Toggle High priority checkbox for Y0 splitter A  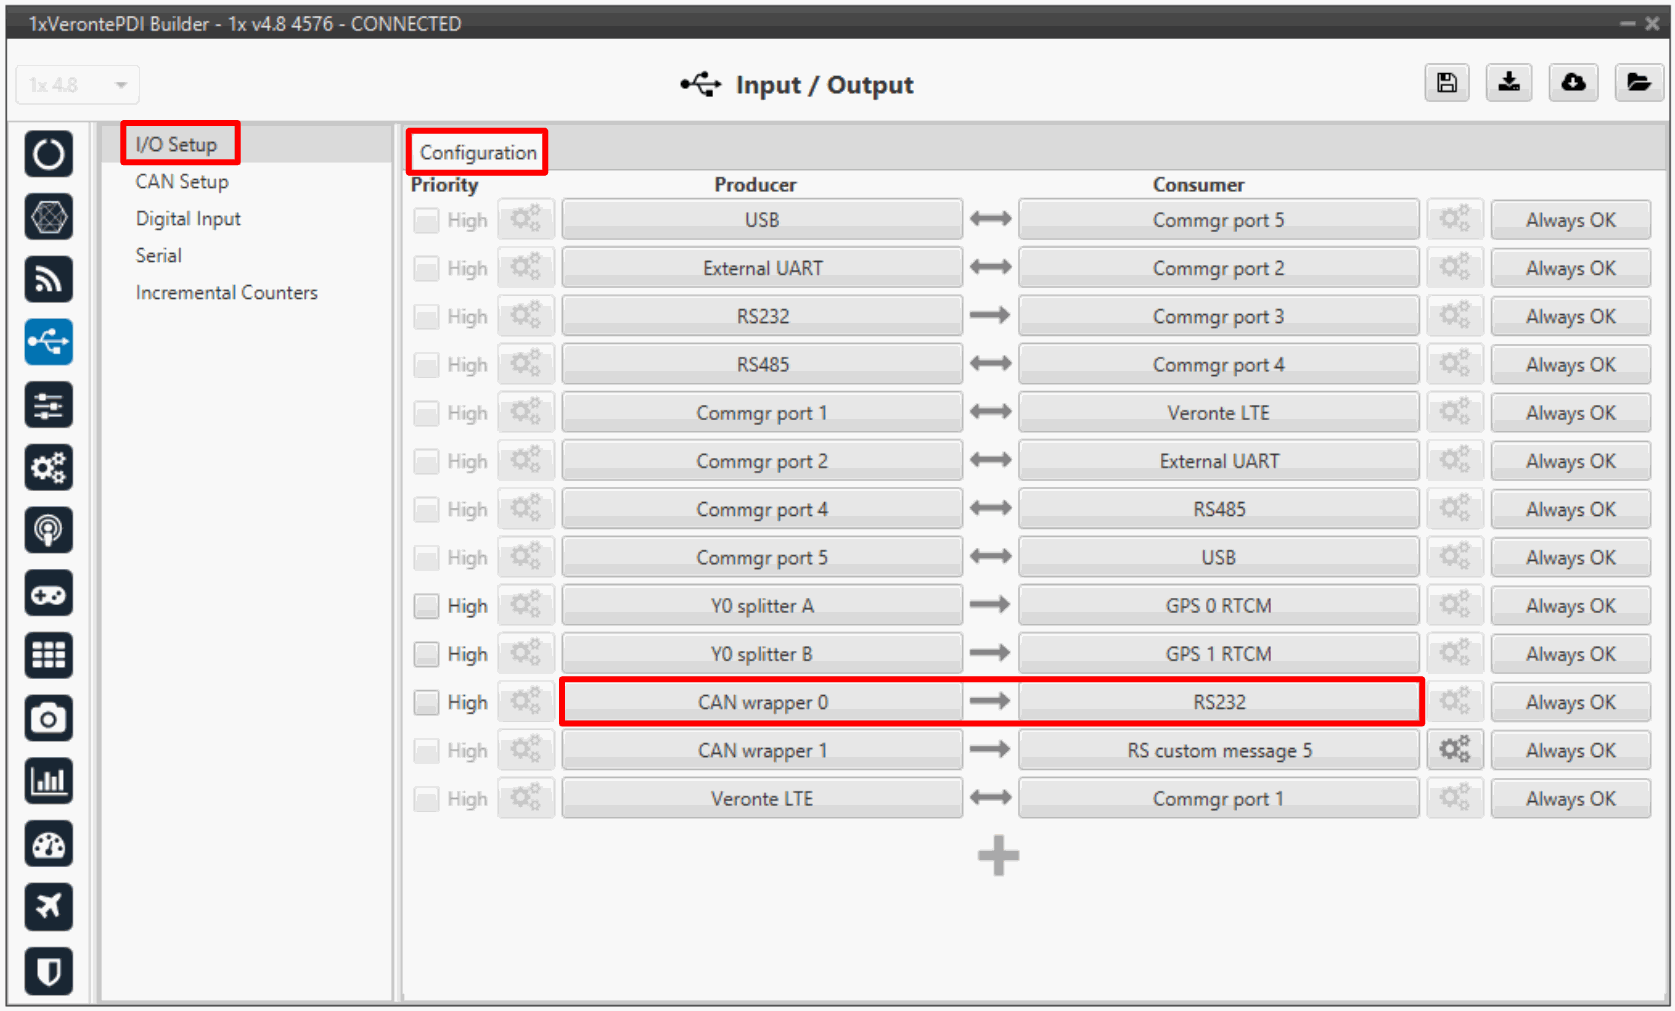click(427, 606)
